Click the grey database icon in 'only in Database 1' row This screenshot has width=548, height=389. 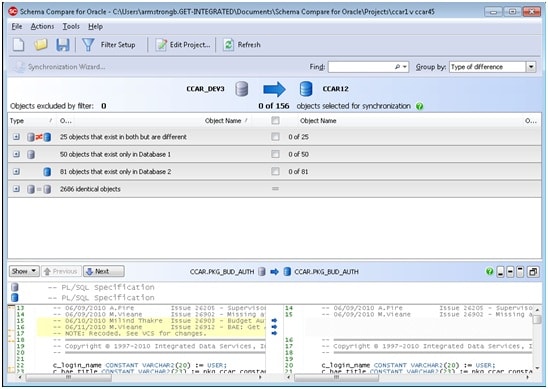tap(31, 154)
